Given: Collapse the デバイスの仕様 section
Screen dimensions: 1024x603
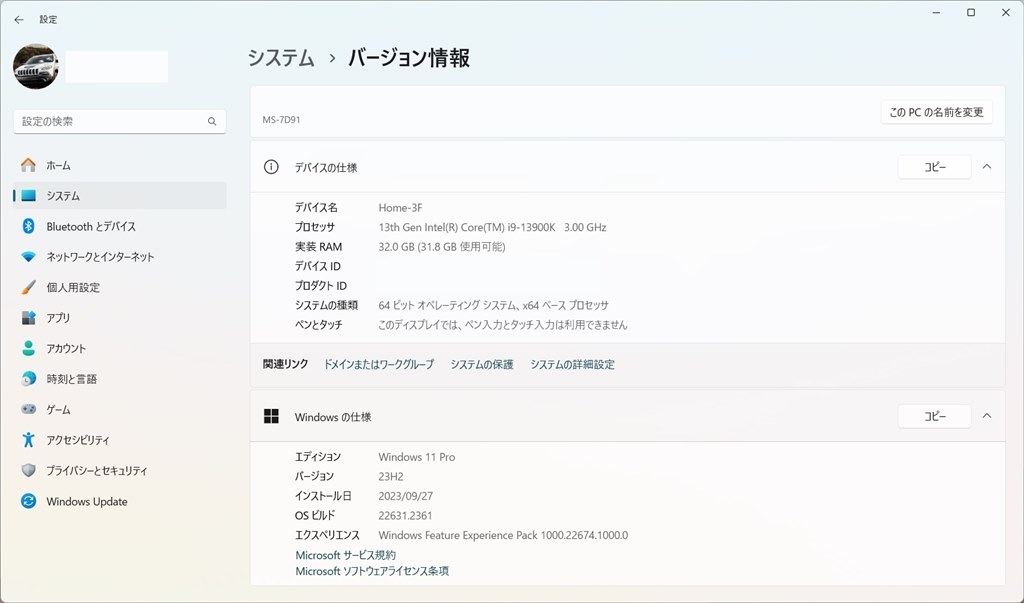Looking at the screenshot, I should point(987,167).
